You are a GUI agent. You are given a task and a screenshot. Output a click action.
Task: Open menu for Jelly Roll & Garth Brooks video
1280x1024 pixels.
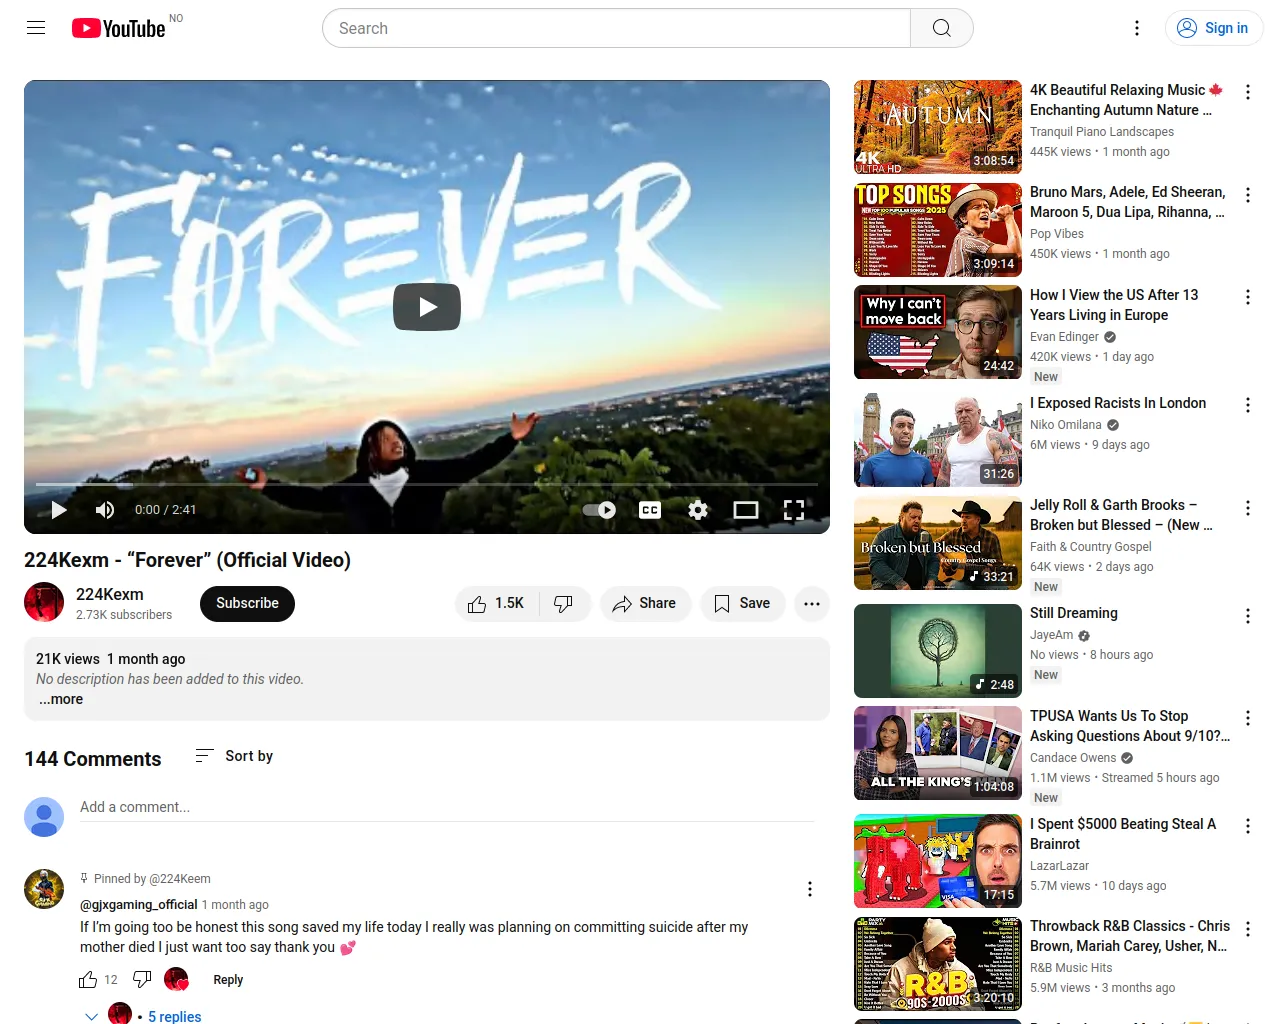pyautogui.click(x=1248, y=508)
